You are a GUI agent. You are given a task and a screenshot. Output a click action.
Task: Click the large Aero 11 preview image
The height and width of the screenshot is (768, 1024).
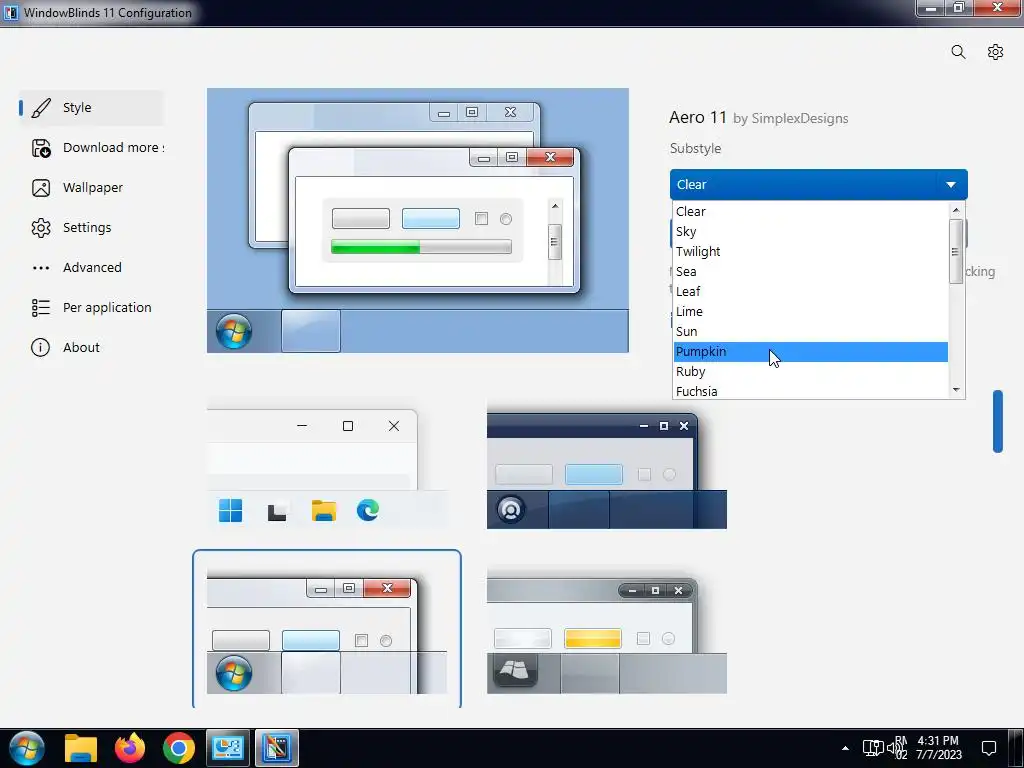pyautogui.click(x=418, y=221)
